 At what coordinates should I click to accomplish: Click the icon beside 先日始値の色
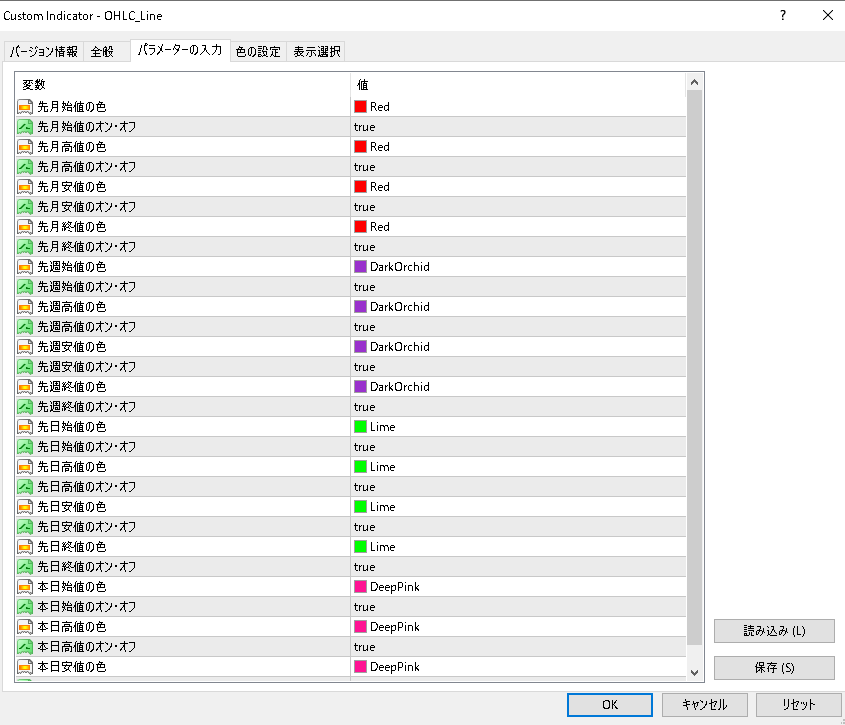(25, 426)
